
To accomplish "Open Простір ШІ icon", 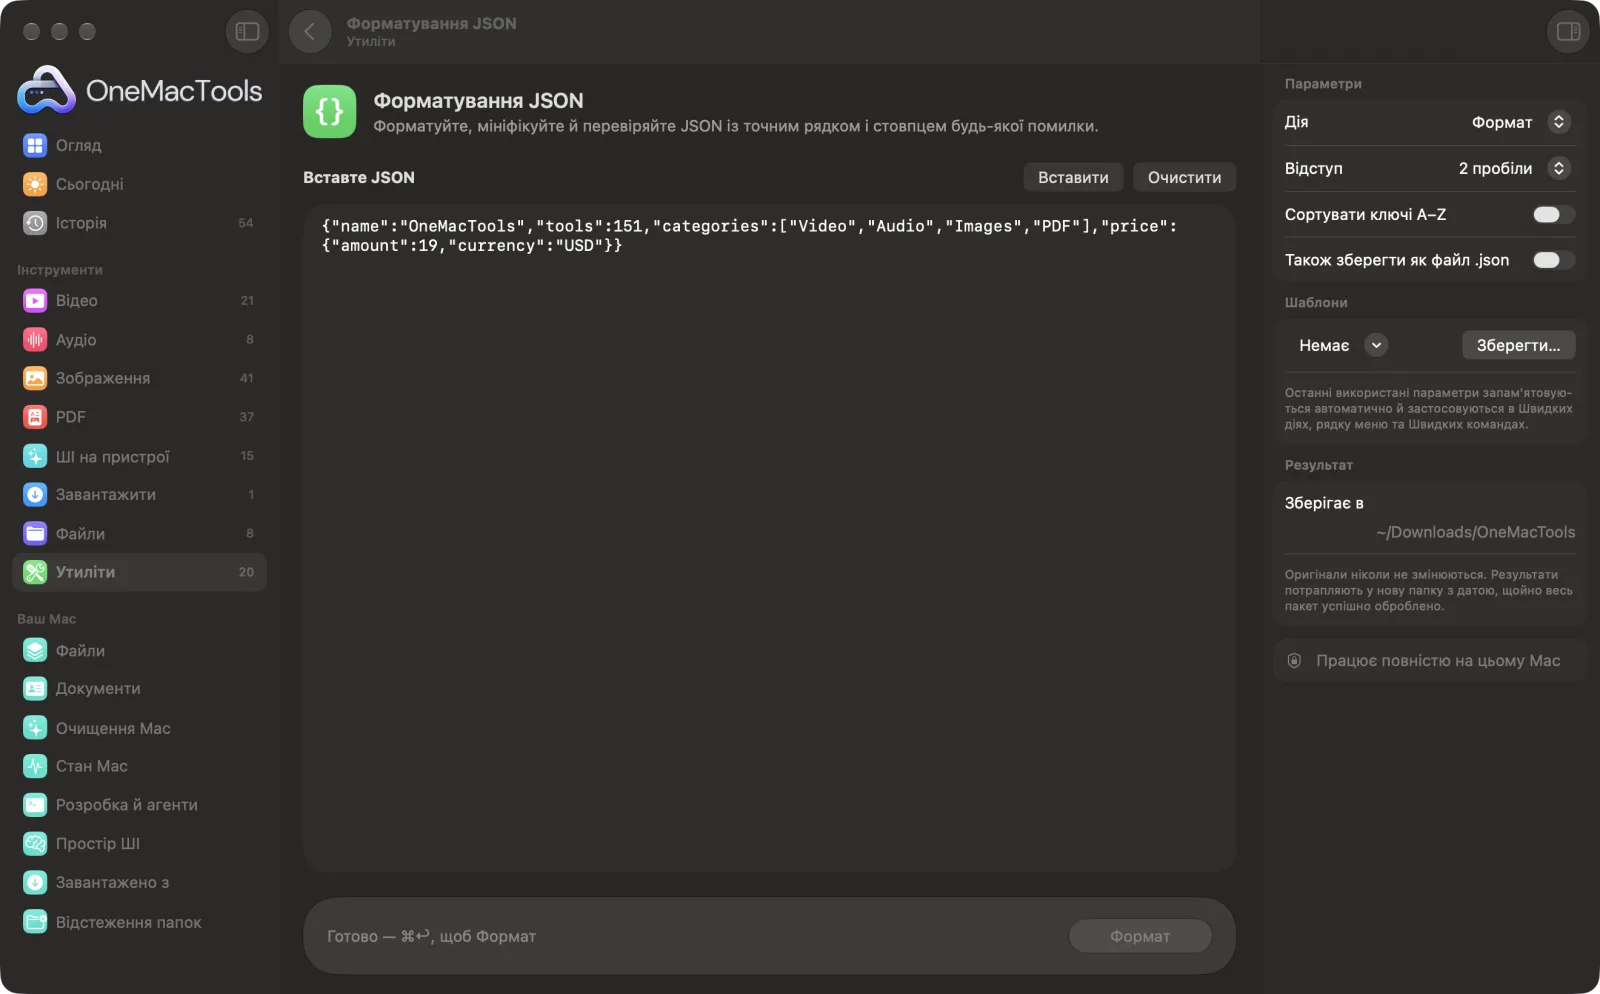I will click(35, 844).
